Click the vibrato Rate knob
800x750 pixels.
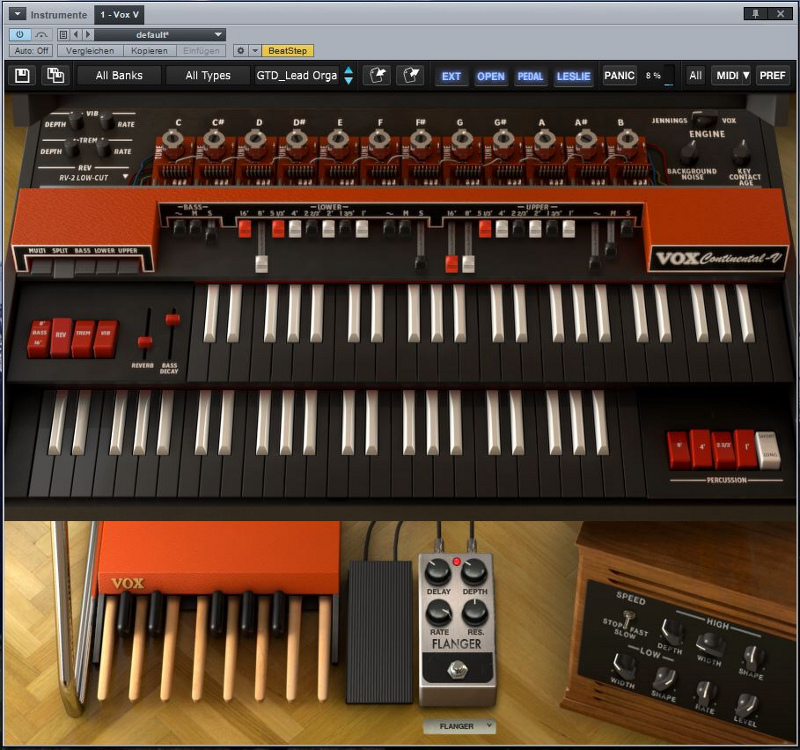point(107,121)
